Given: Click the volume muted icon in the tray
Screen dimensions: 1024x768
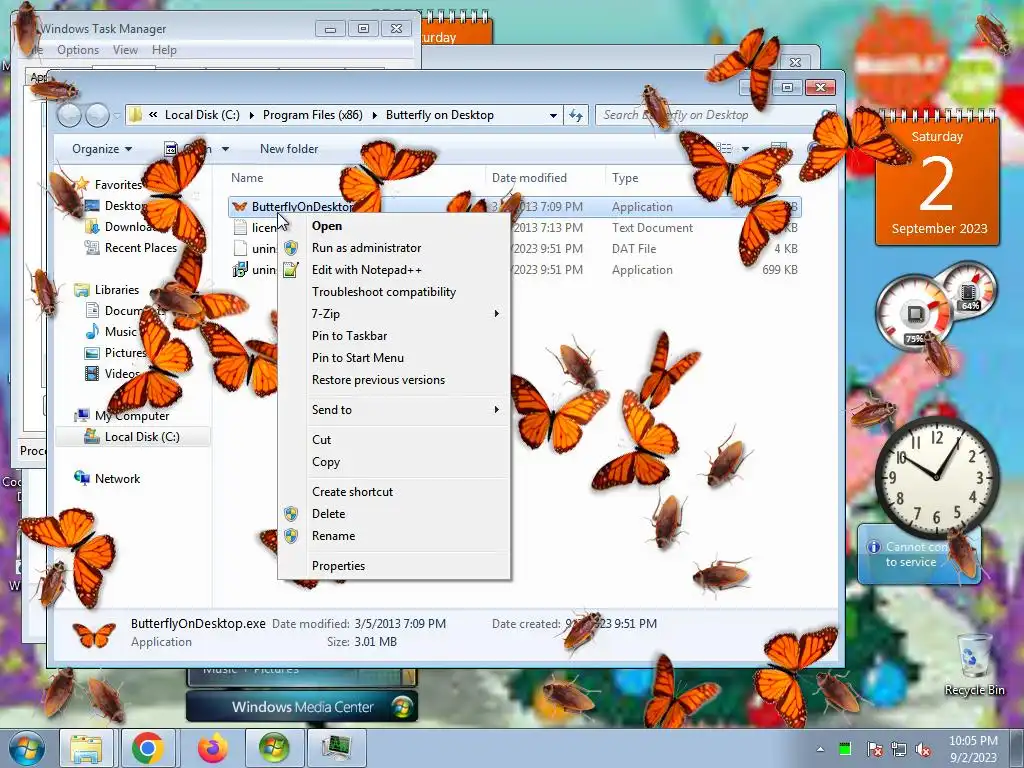Looking at the screenshot, I should tap(923, 749).
